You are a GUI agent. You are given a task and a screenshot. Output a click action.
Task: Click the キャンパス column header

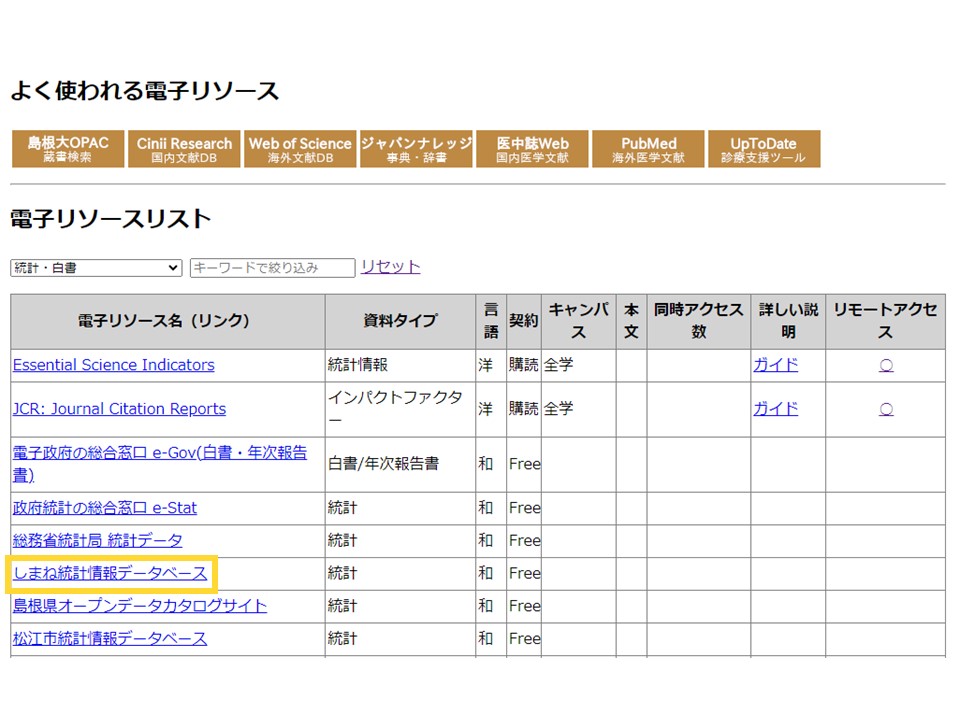[579, 321]
